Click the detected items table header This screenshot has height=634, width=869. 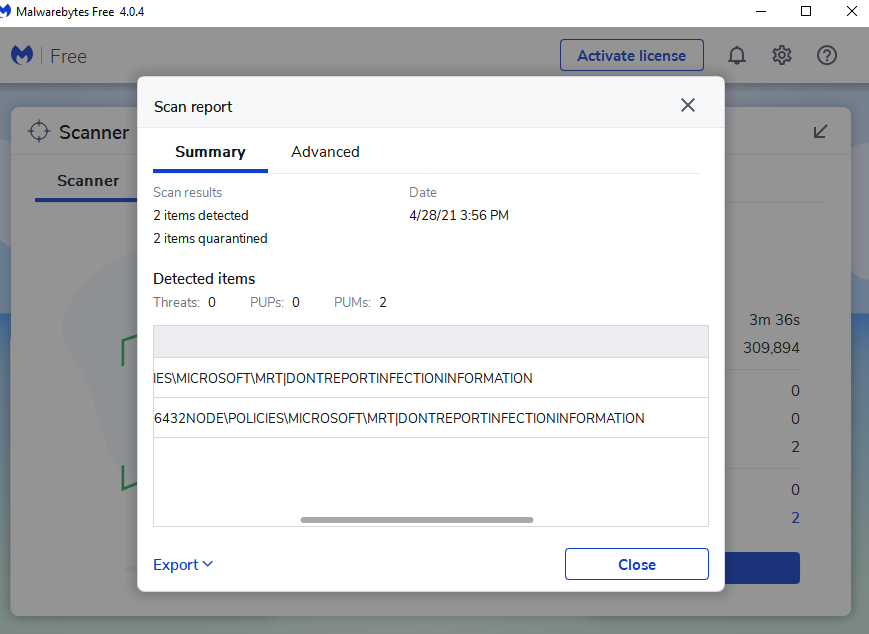pos(431,341)
